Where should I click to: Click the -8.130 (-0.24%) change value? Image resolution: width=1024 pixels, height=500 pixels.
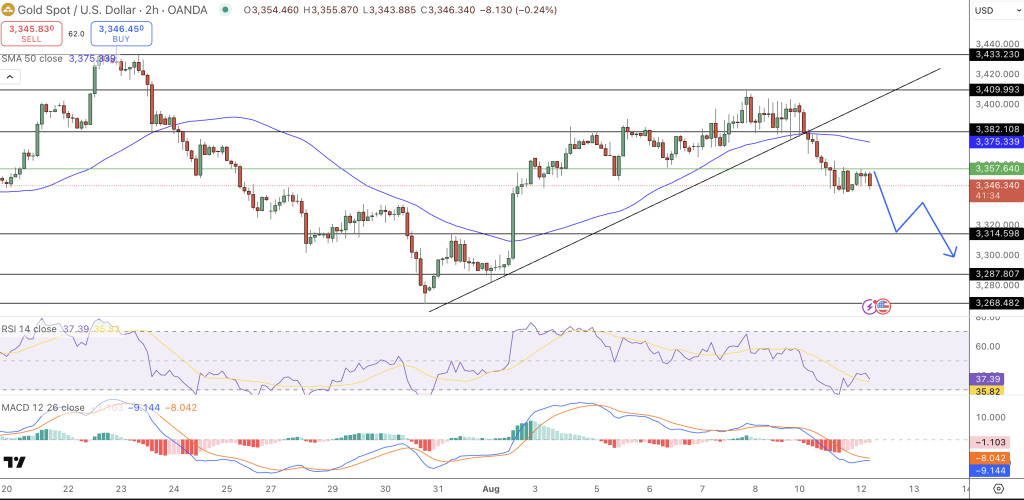(x=519, y=10)
